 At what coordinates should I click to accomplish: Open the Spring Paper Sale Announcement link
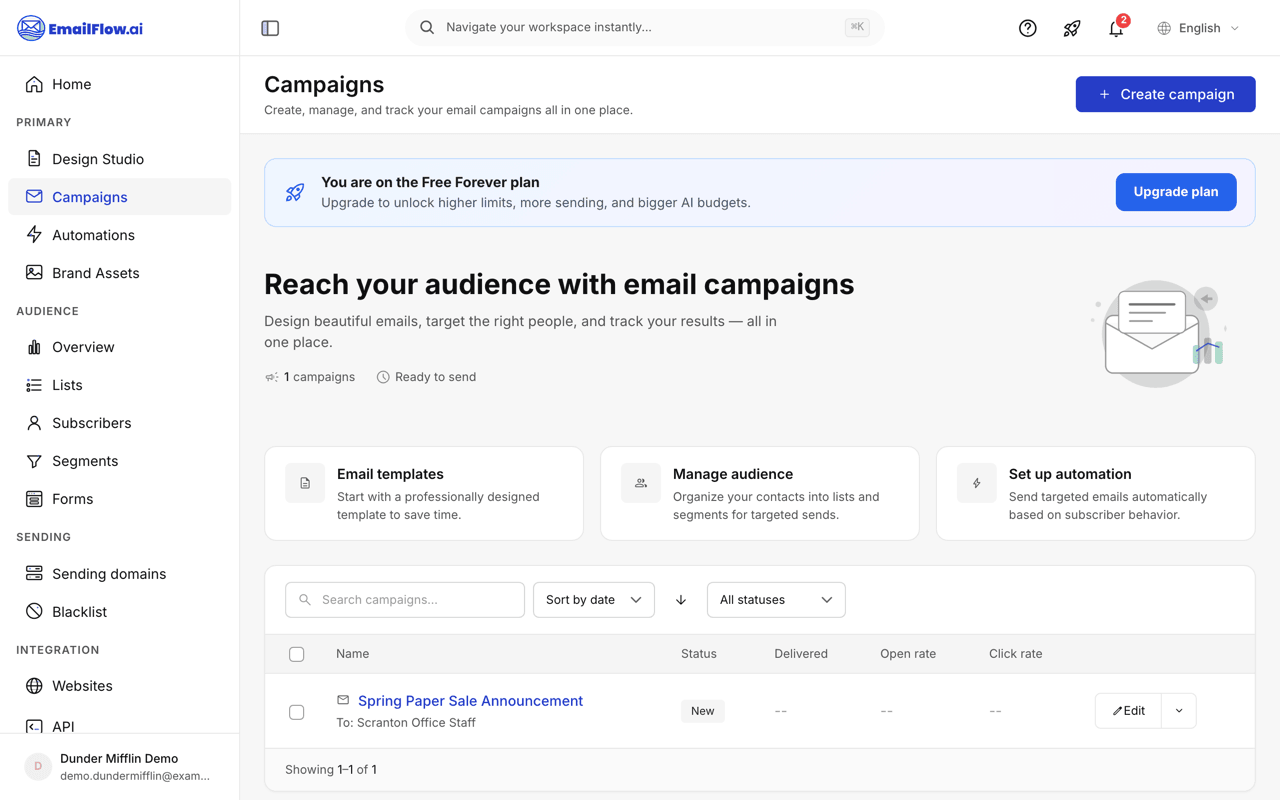click(470, 701)
